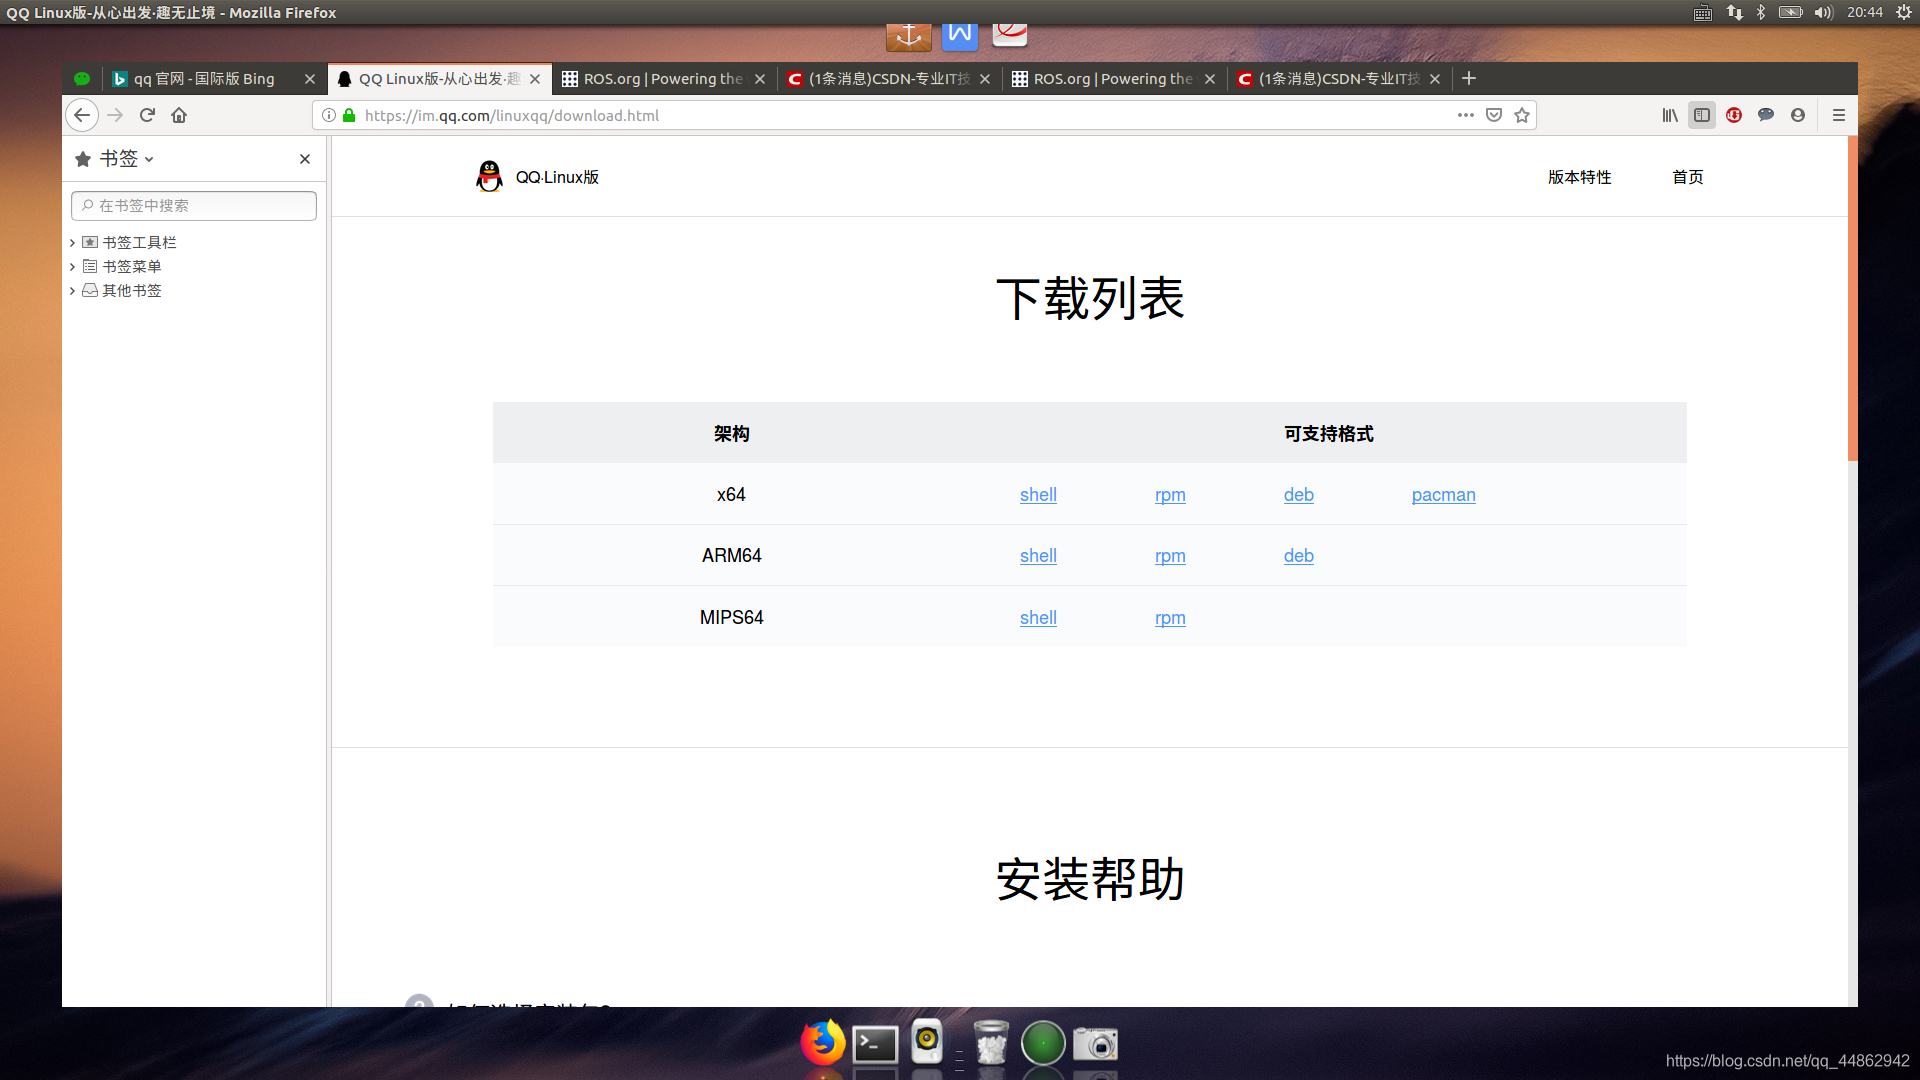Open the 书签 sidebar switcher dropdown
The image size is (1920, 1080).
pyautogui.click(x=114, y=159)
